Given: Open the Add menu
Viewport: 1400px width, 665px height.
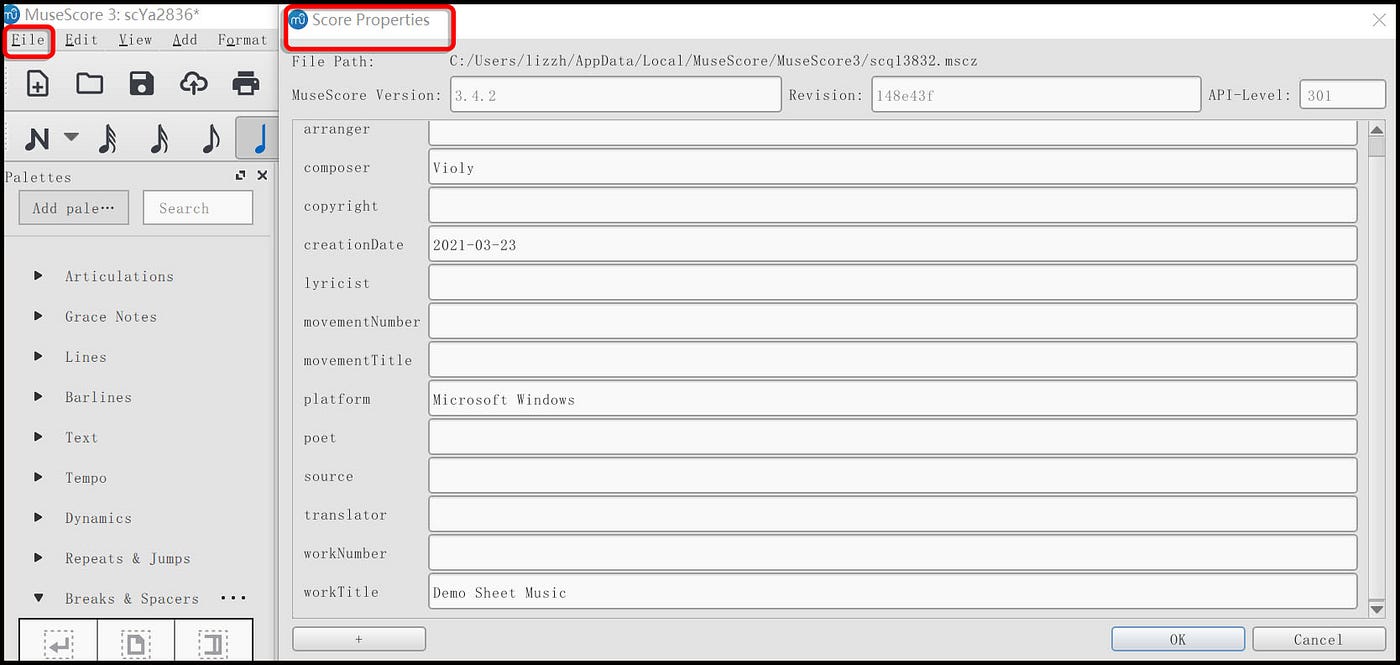Looking at the screenshot, I should [185, 40].
